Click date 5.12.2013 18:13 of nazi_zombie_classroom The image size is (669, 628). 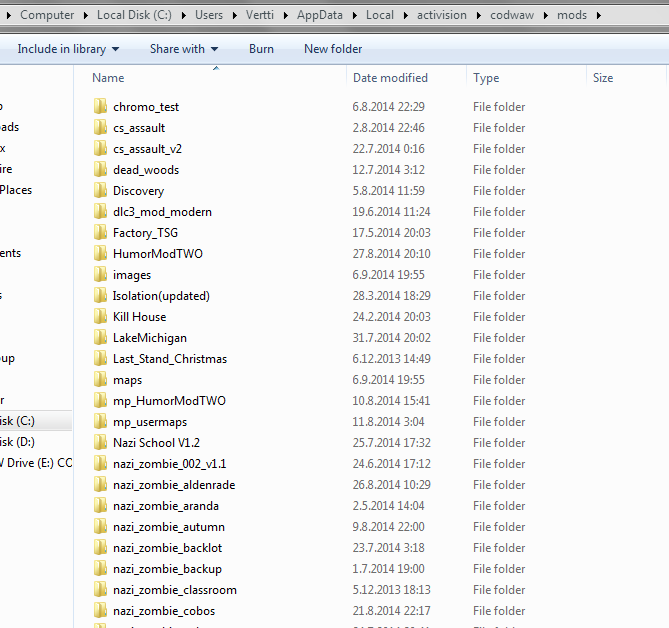pos(391,590)
